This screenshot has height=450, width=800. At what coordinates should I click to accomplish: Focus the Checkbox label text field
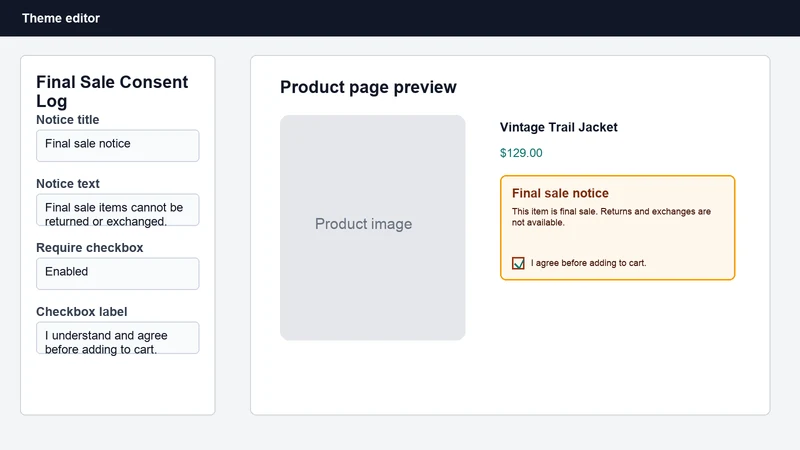(x=117, y=338)
